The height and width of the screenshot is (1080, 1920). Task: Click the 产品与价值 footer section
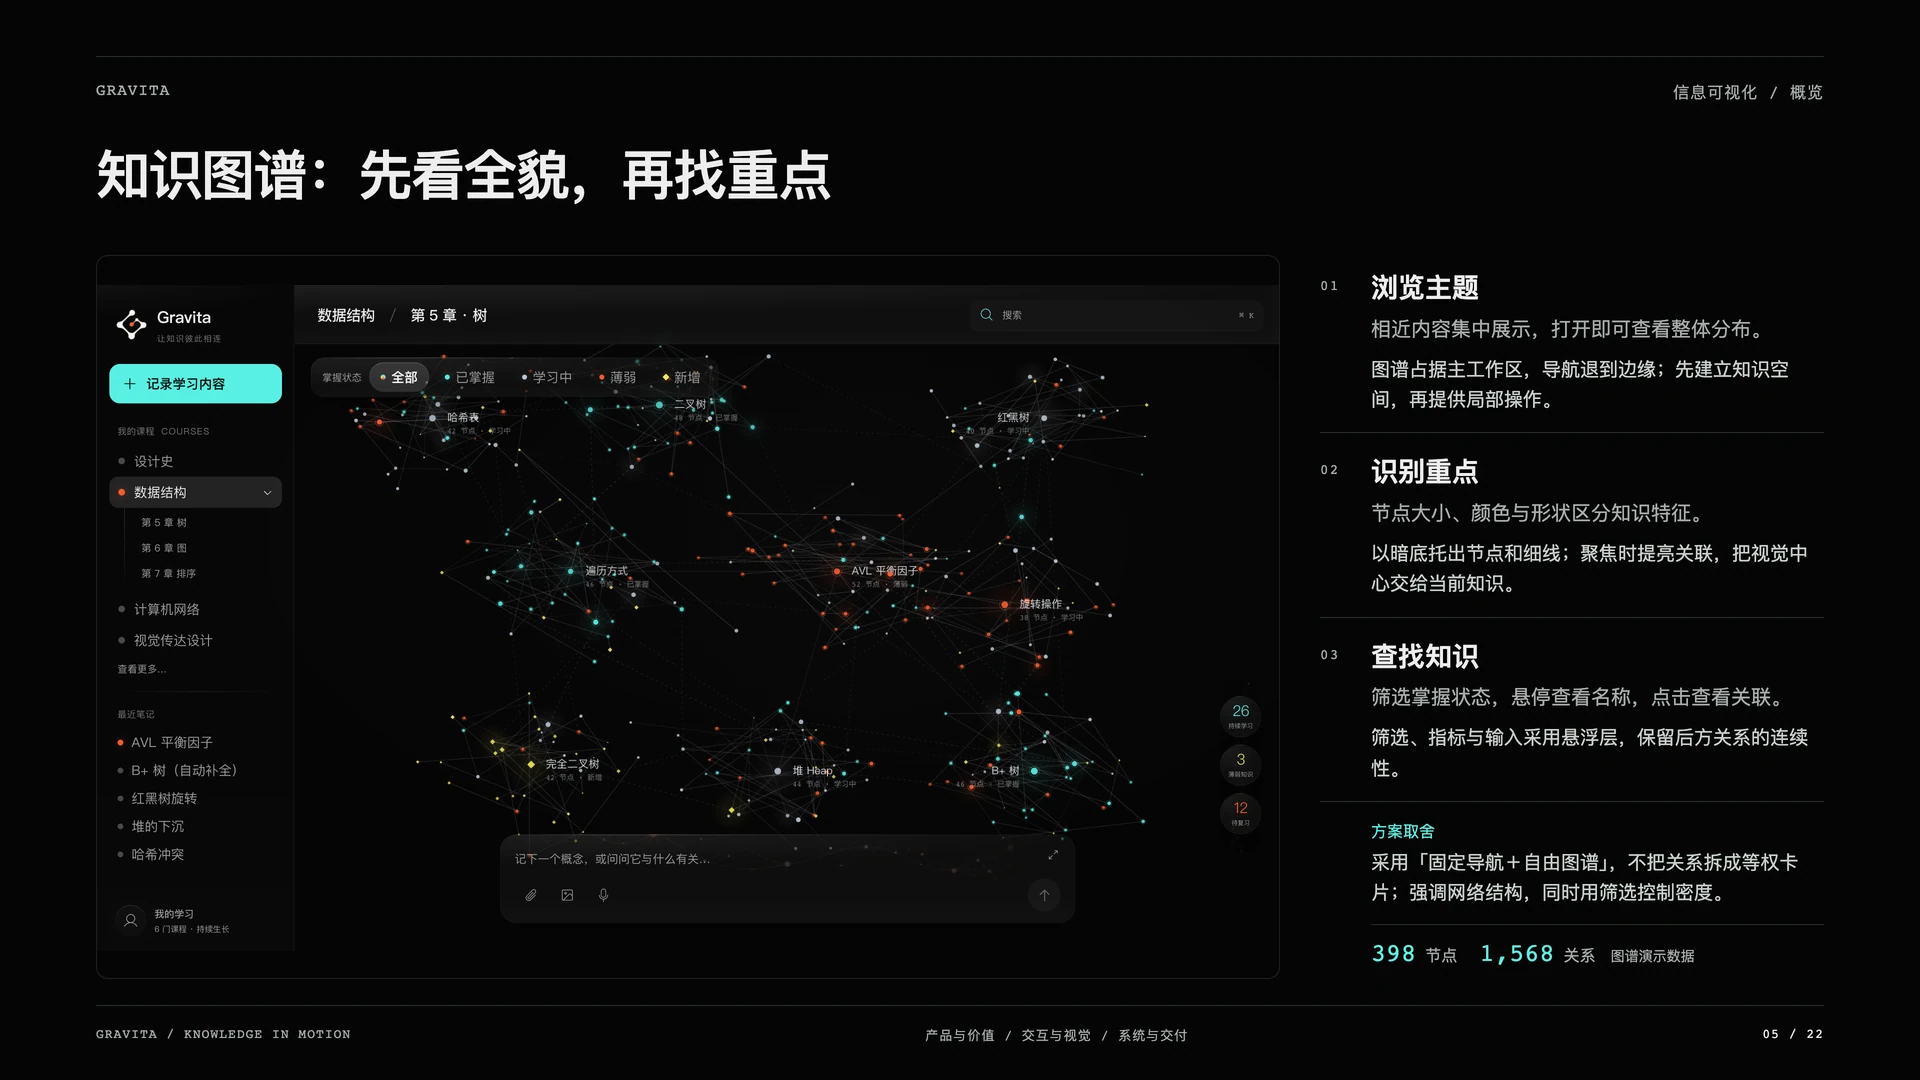[960, 1035]
